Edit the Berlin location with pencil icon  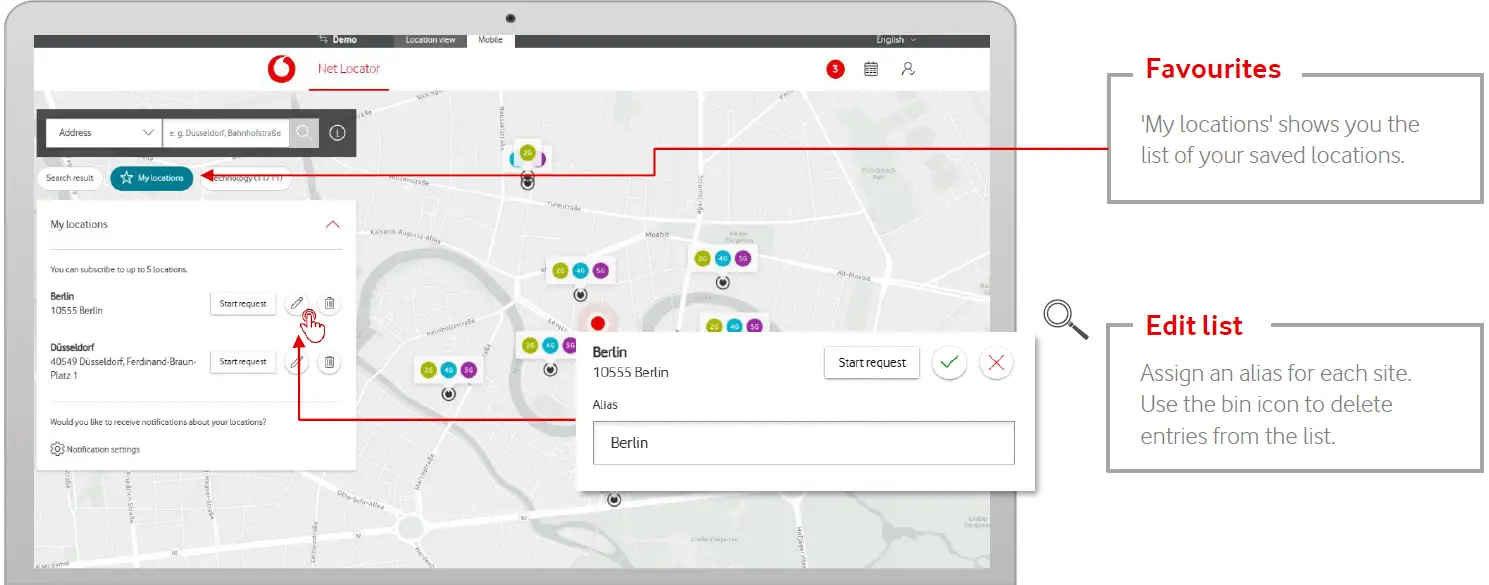[x=296, y=303]
